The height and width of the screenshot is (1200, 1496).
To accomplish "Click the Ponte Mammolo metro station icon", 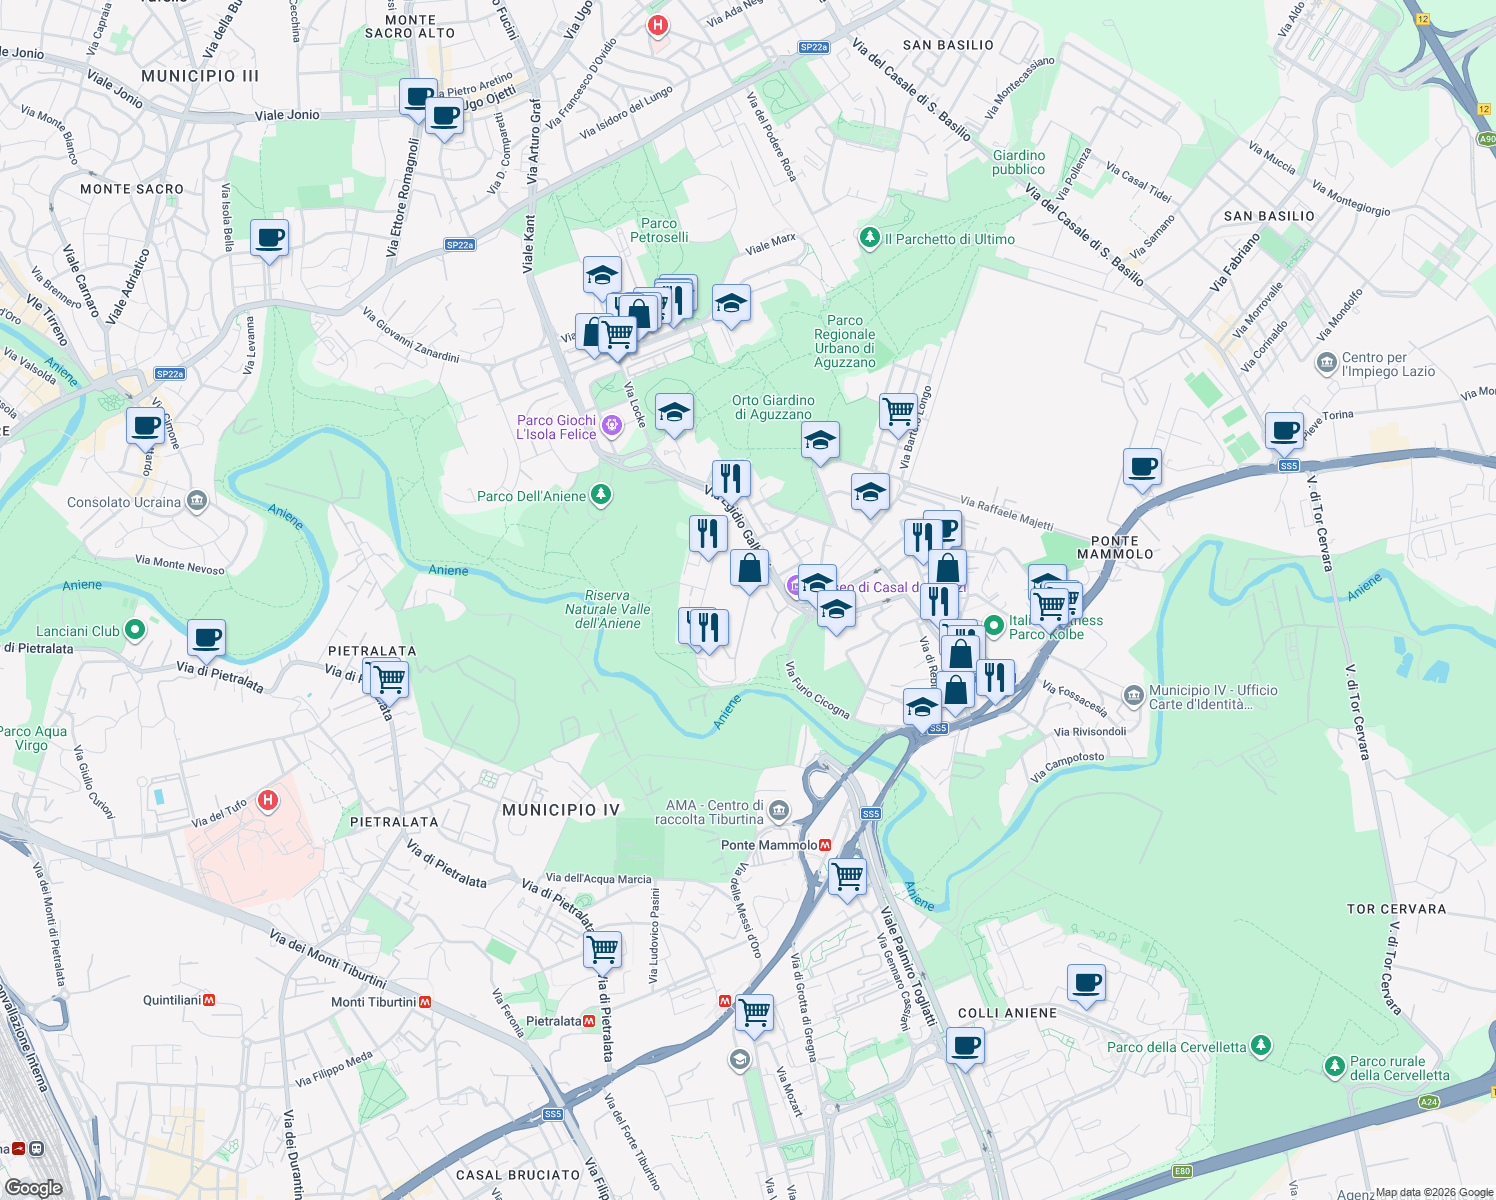I will tap(825, 843).
